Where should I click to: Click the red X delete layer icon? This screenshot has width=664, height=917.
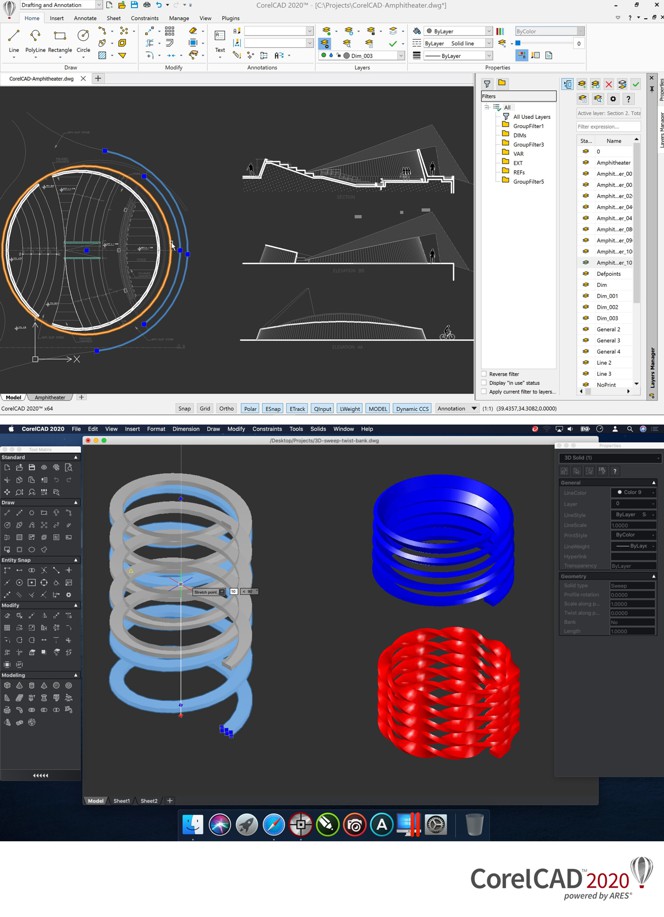tap(609, 85)
